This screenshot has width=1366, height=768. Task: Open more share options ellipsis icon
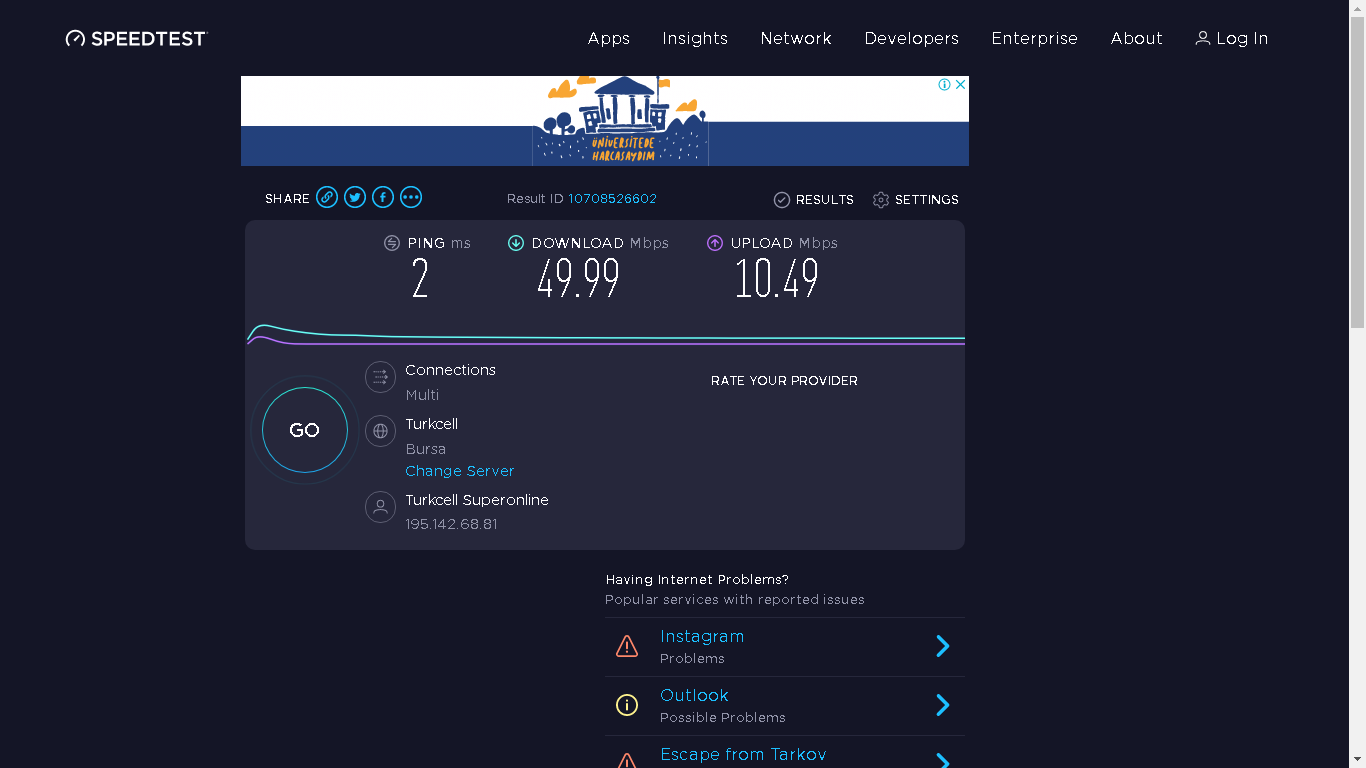click(x=411, y=197)
